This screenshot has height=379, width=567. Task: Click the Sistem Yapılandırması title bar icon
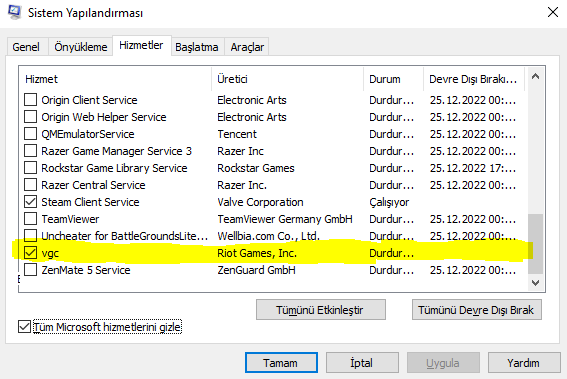click(x=14, y=12)
